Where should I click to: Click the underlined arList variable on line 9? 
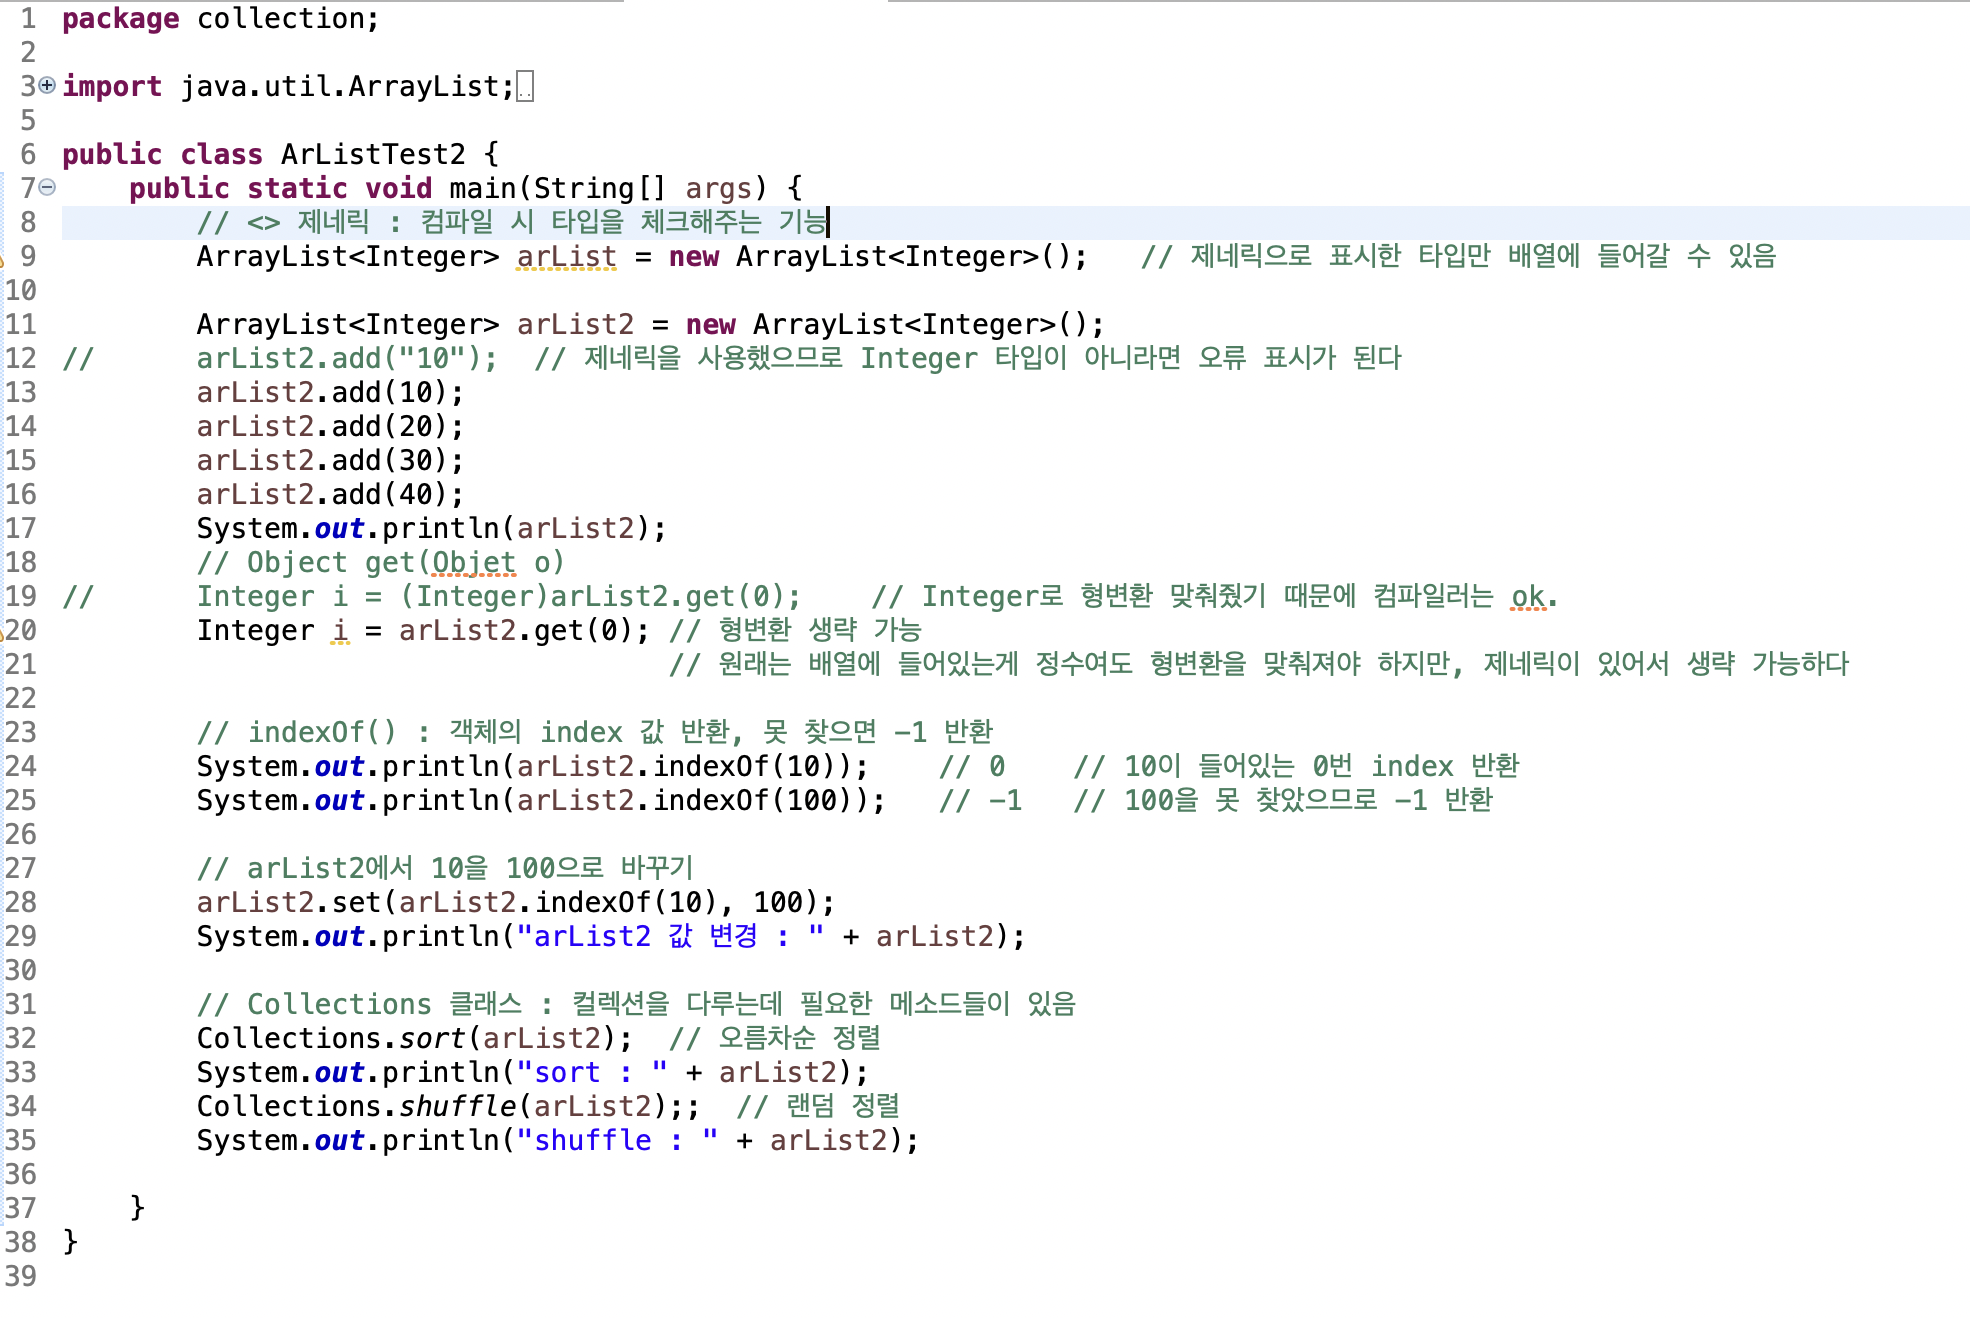click(x=566, y=257)
